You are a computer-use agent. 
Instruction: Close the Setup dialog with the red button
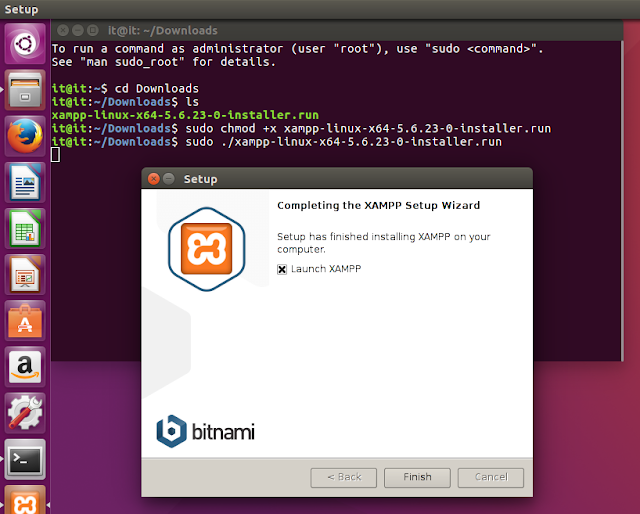tap(153, 179)
